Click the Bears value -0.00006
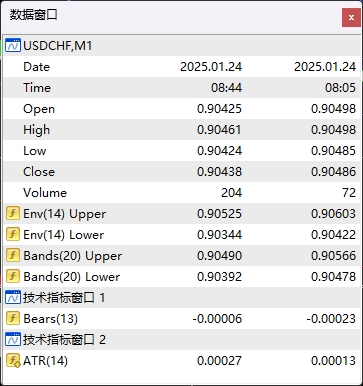The width and height of the screenshot is (363, 386). tap(217, 319)
